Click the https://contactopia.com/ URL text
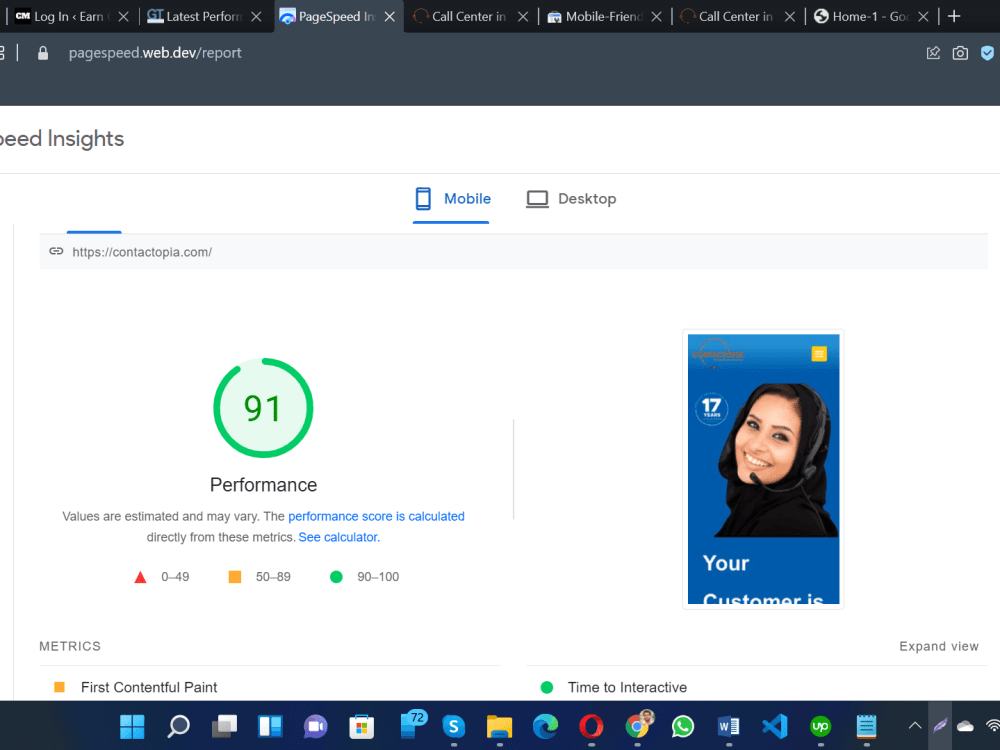Viewport: 1000px width, 750px height. tap(142, 252)
